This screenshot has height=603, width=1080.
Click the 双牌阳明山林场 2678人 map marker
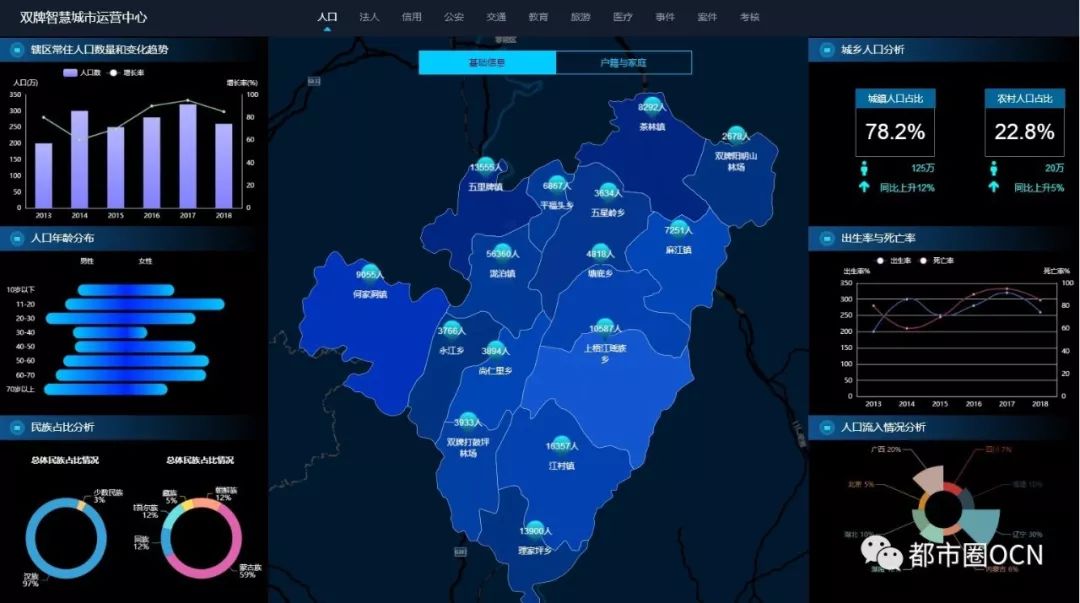coord(736,135)
